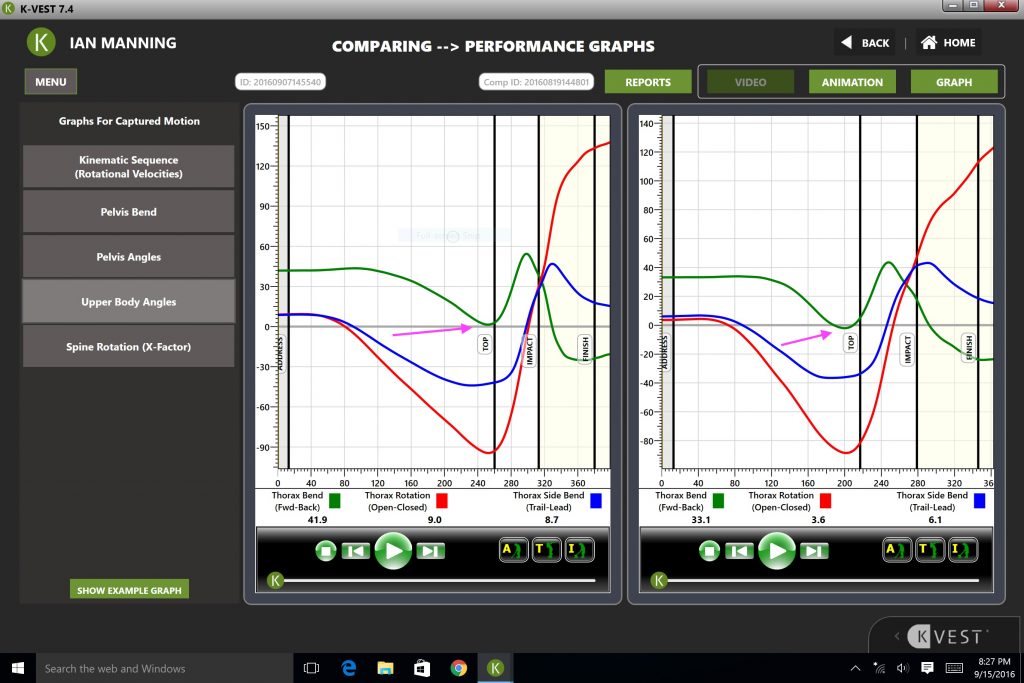Click red Thorax Rotation swatch on right graph
1024x683 pixels.
point(825,501)
